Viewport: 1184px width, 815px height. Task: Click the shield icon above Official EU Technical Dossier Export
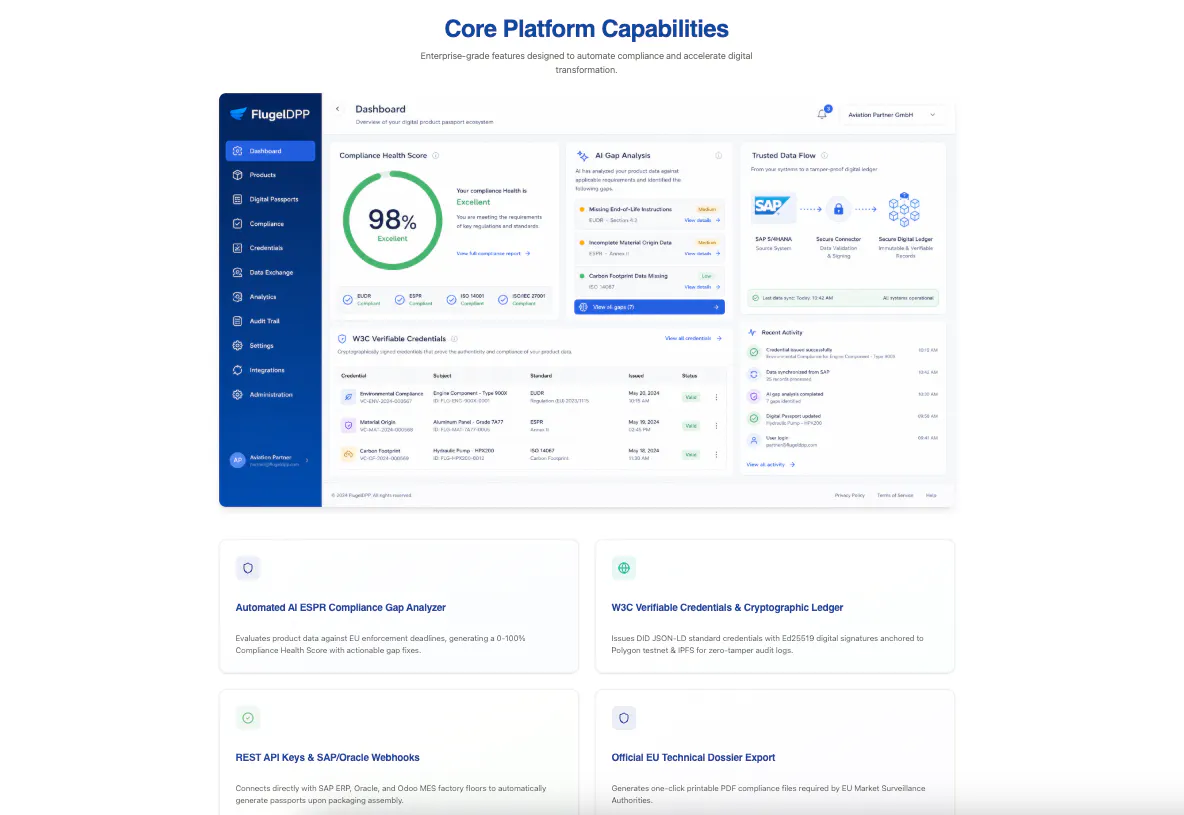click(x=624, y=718)
